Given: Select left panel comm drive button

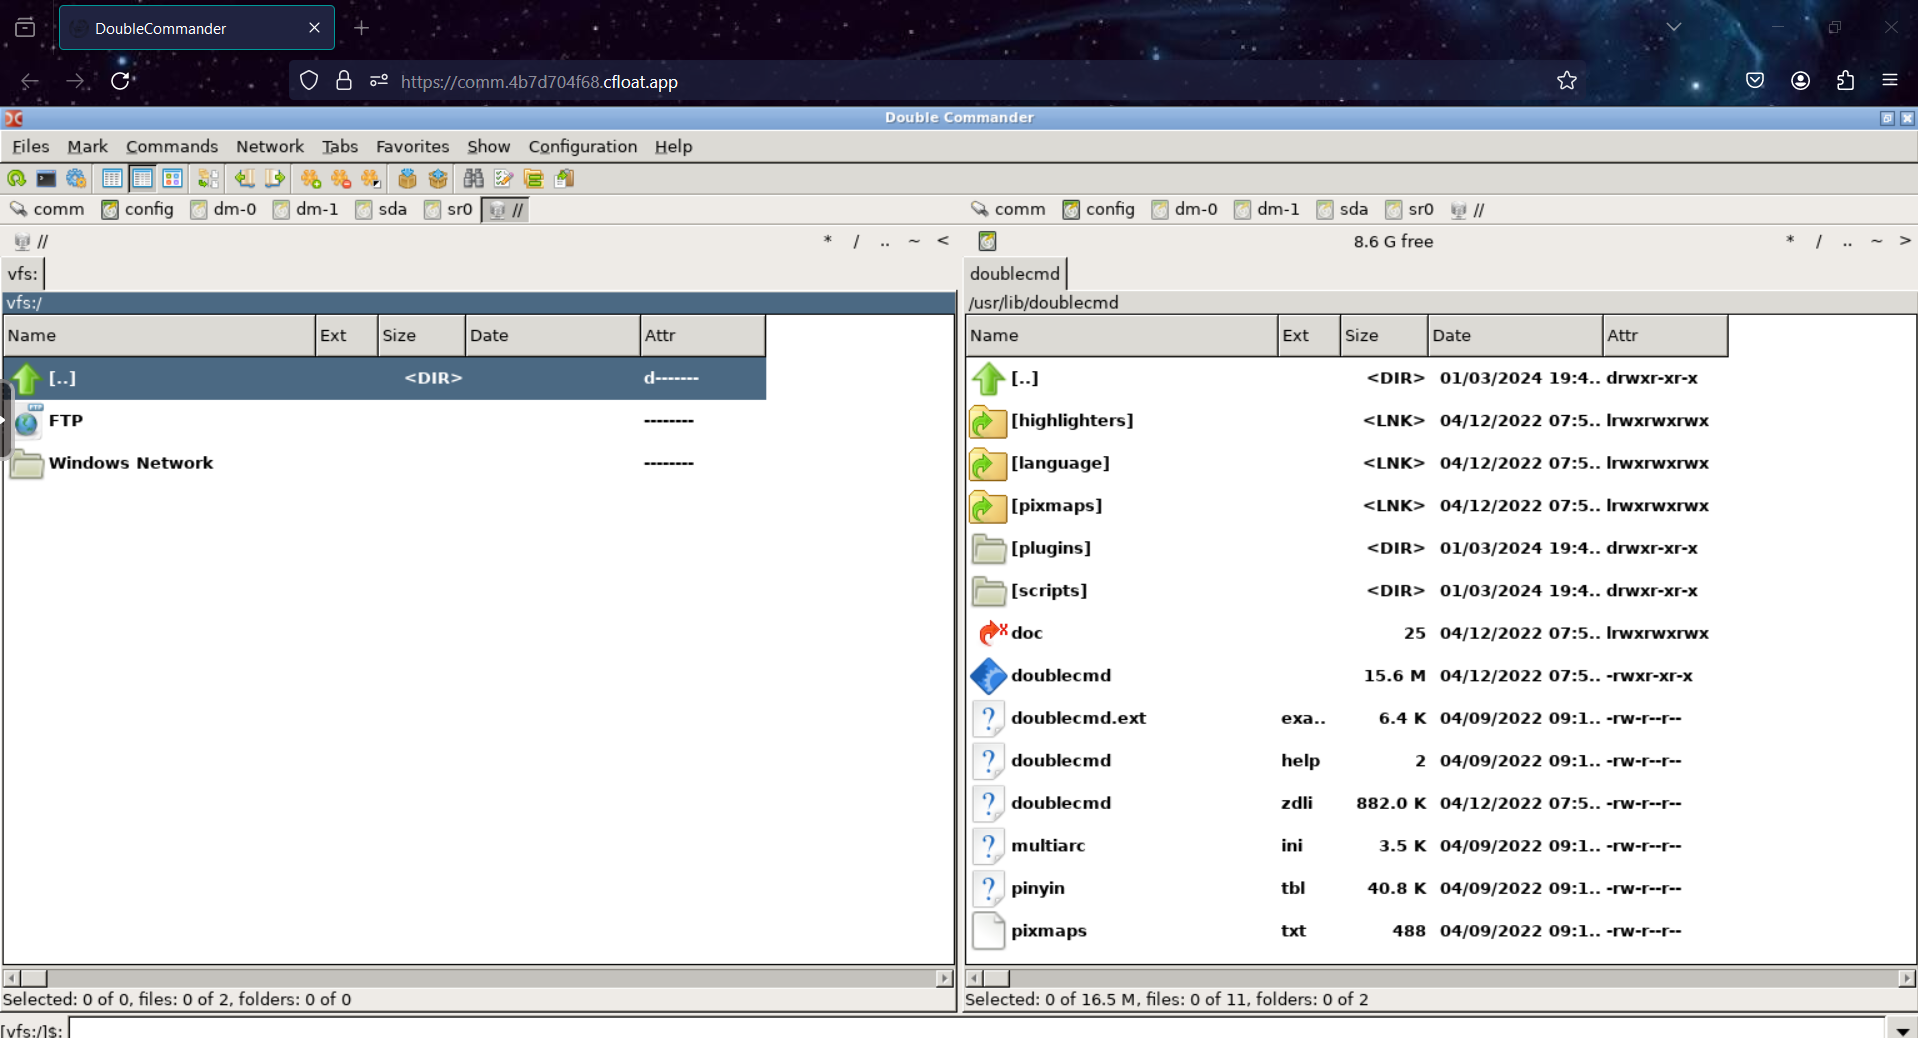Looking at the screenshot, I should pyautogui.click(x=47, y=209).
